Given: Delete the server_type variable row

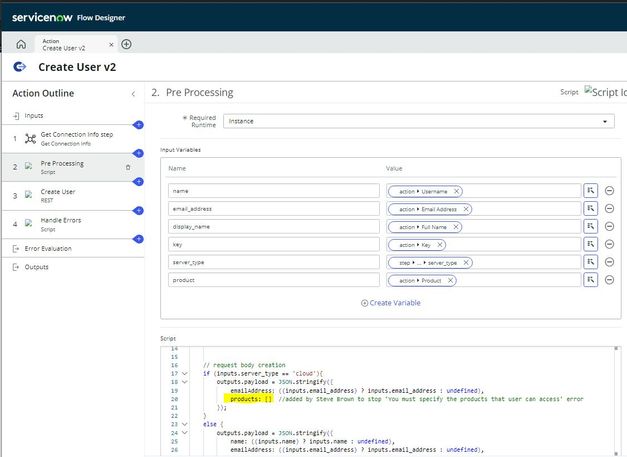Looking at the screenshot, I should click(609, 262).
